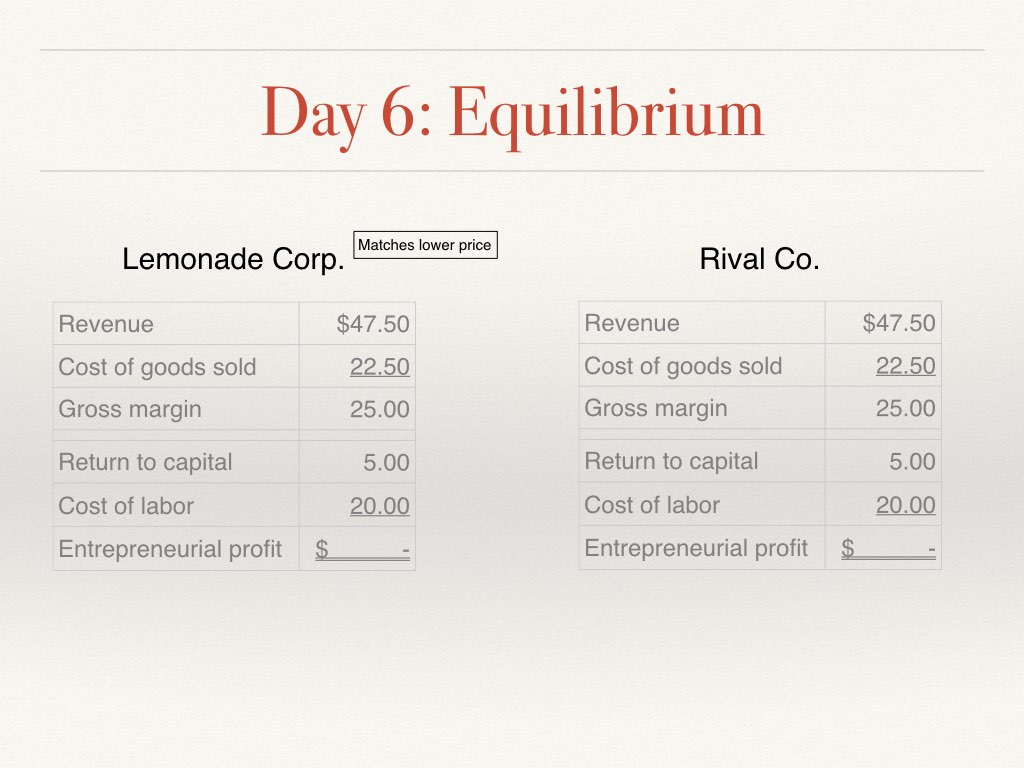Viewport: 1024px width, 768px height.
Task: Click the Rival Co. heading
Action: pos(759,259)
